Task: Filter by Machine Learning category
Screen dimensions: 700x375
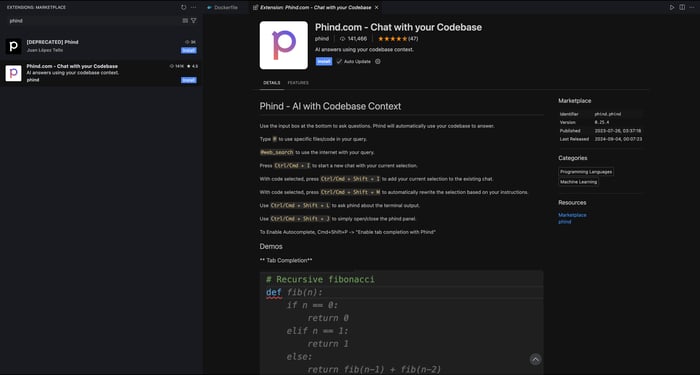Action: click(x=579, y=182)
